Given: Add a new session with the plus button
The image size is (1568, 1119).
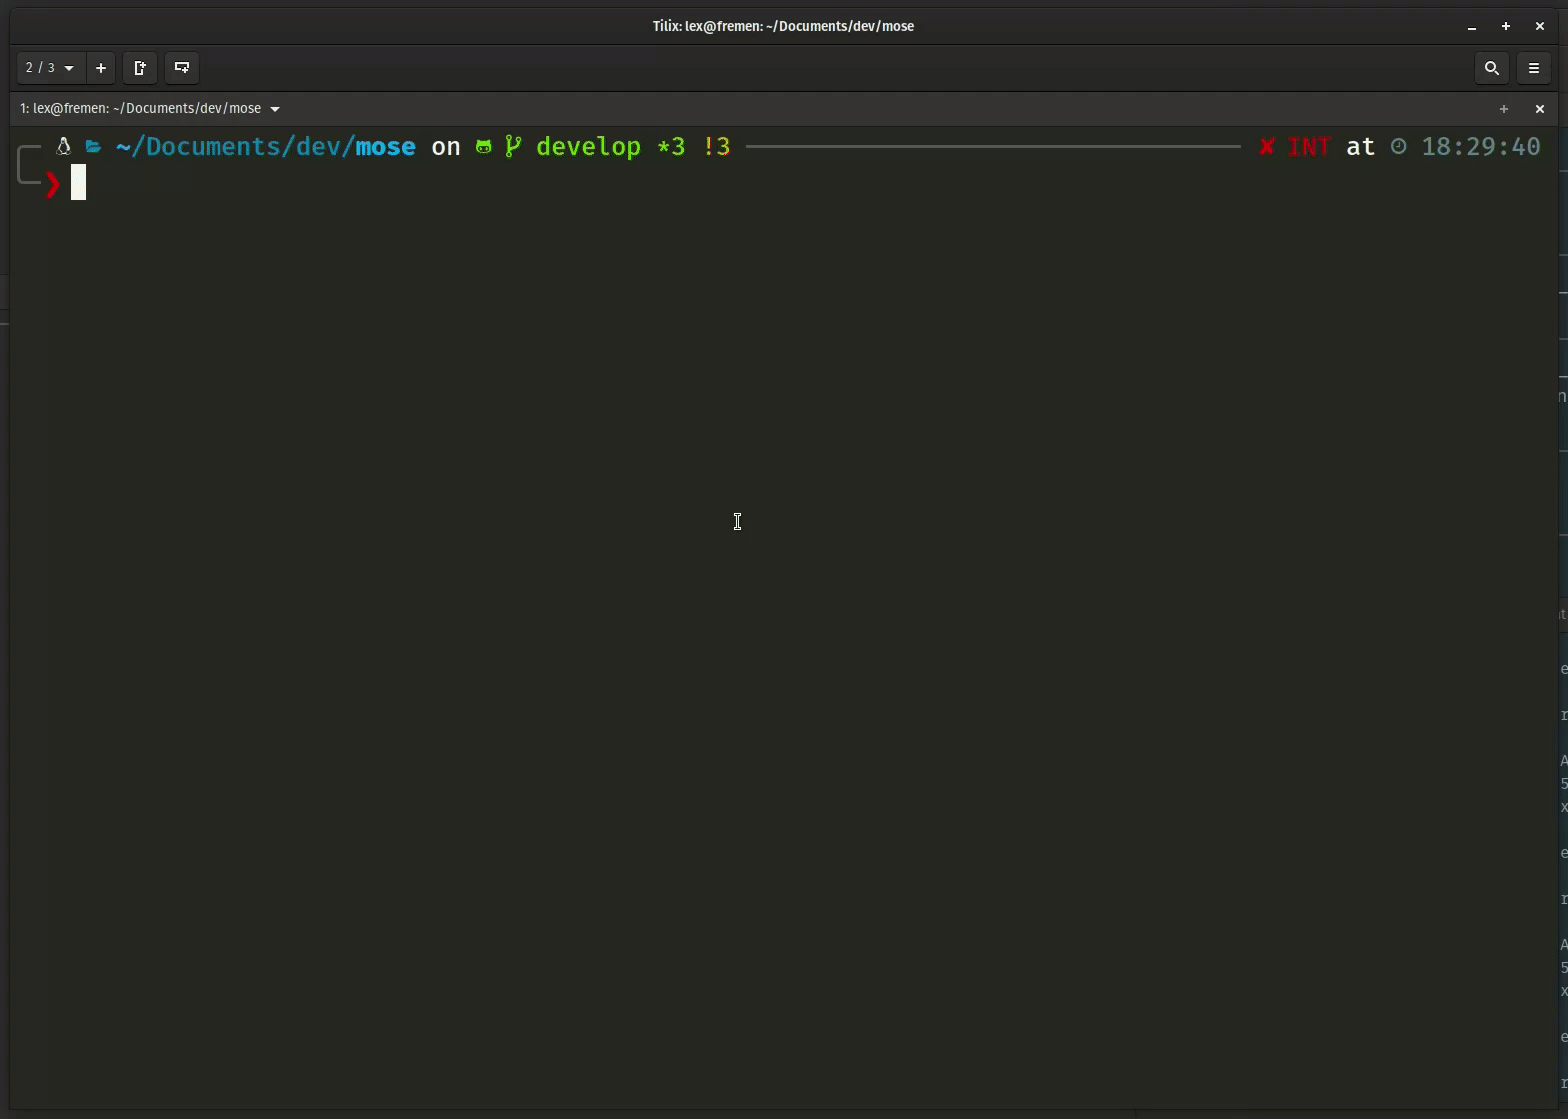Looking at the screenshot, I should (x=101, y=68).
